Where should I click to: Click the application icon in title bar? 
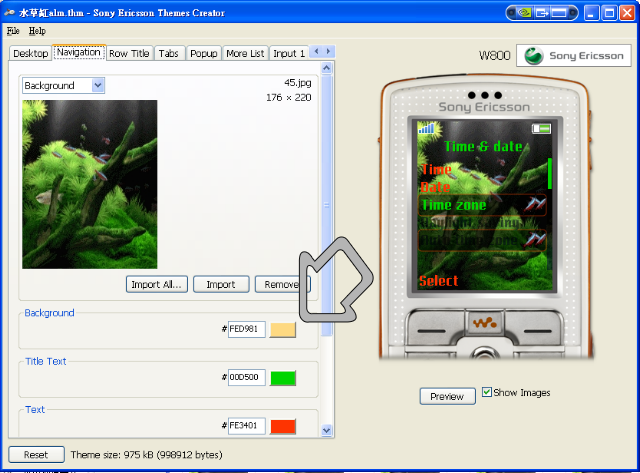click(10, 13)
